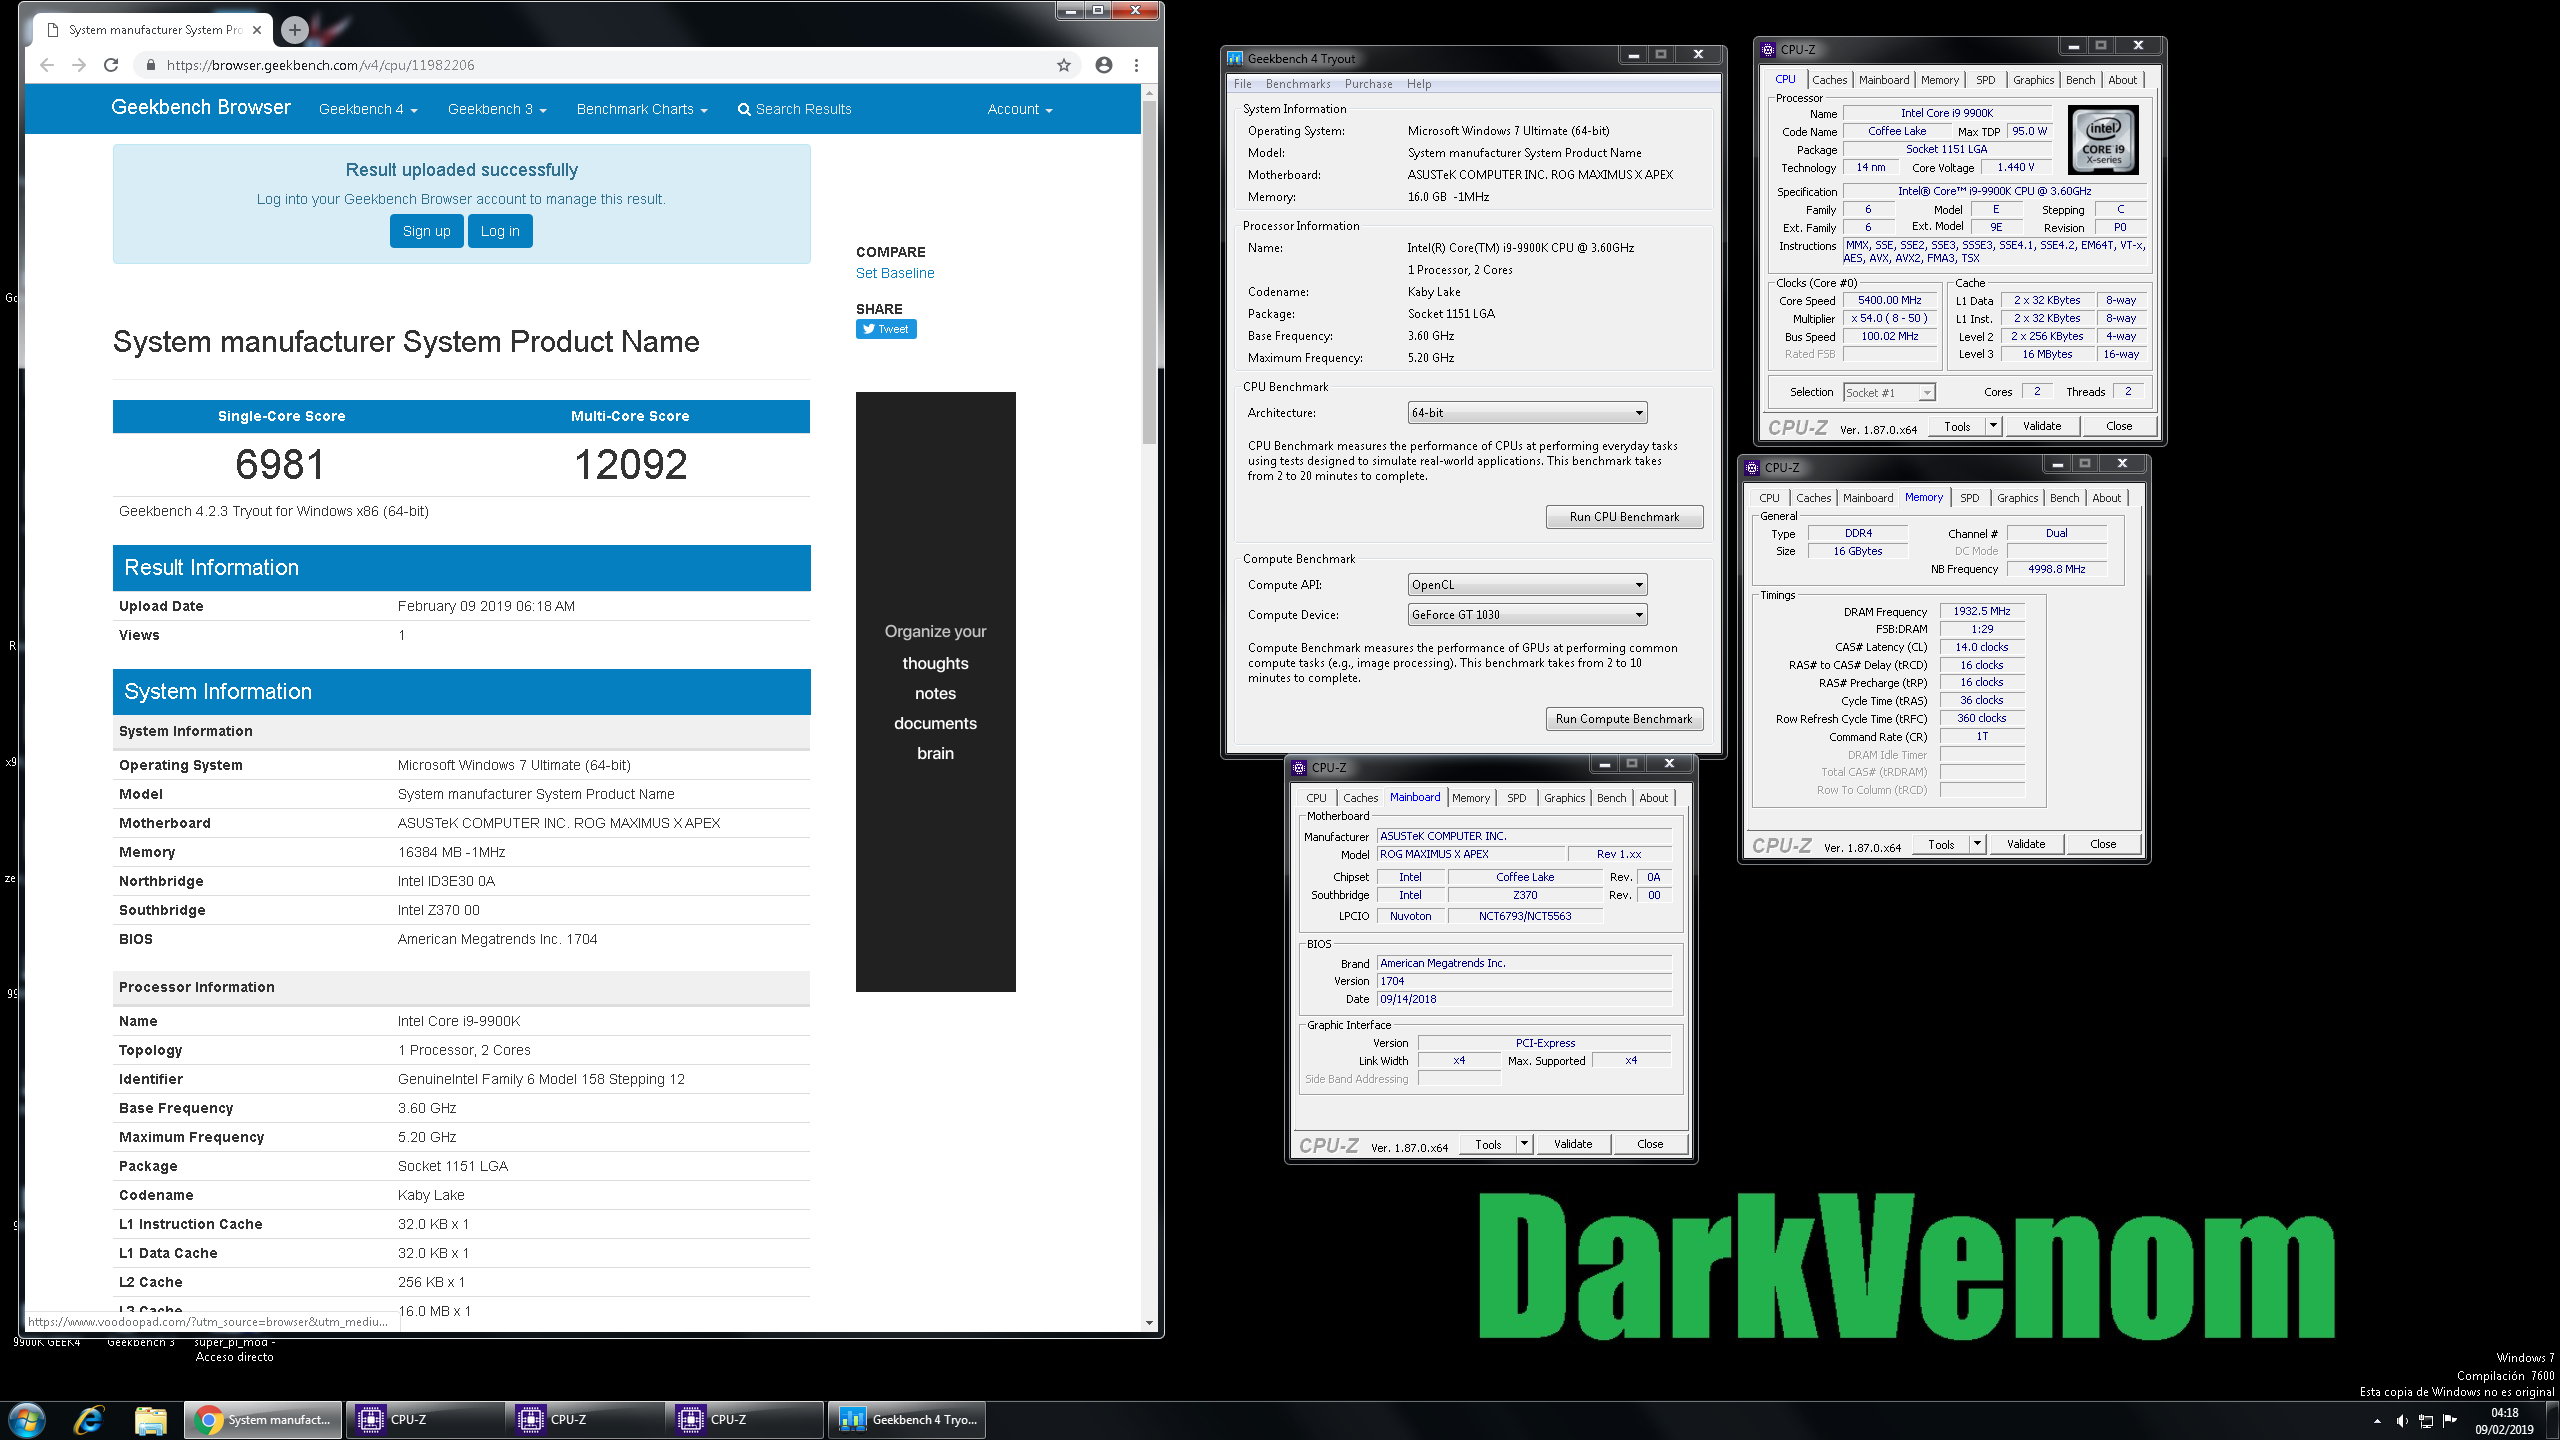Click the Organize your thoughts ad banner
The width and height of the screenshot is (2560, 1440).
click(x=935, y=692)
